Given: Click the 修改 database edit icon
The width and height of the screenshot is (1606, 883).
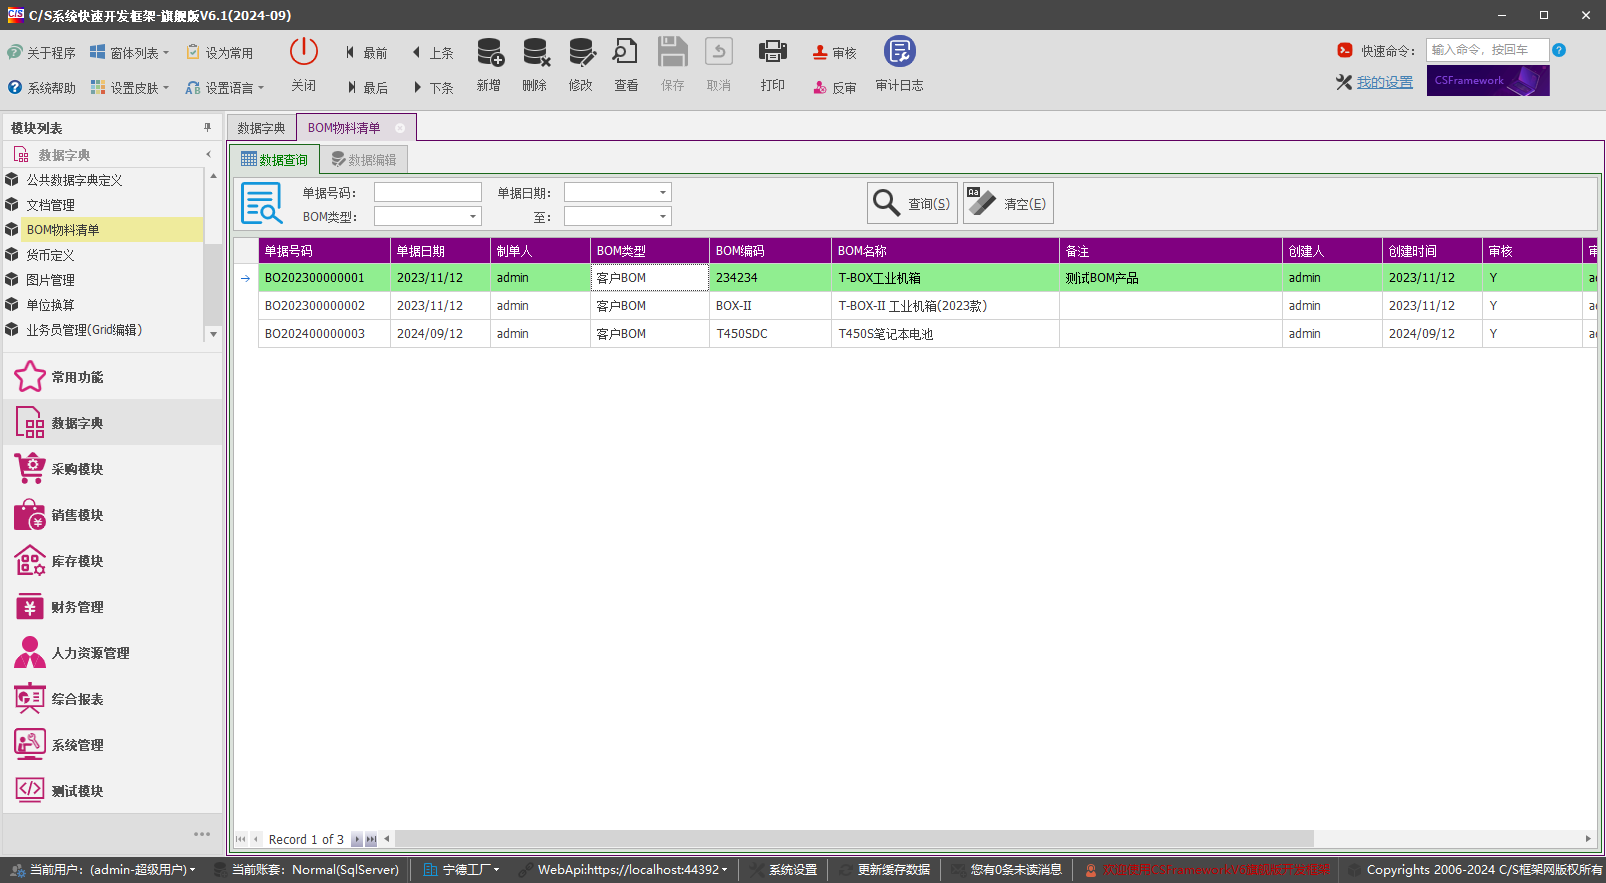Looking at the screenshot, I should 581,52.
